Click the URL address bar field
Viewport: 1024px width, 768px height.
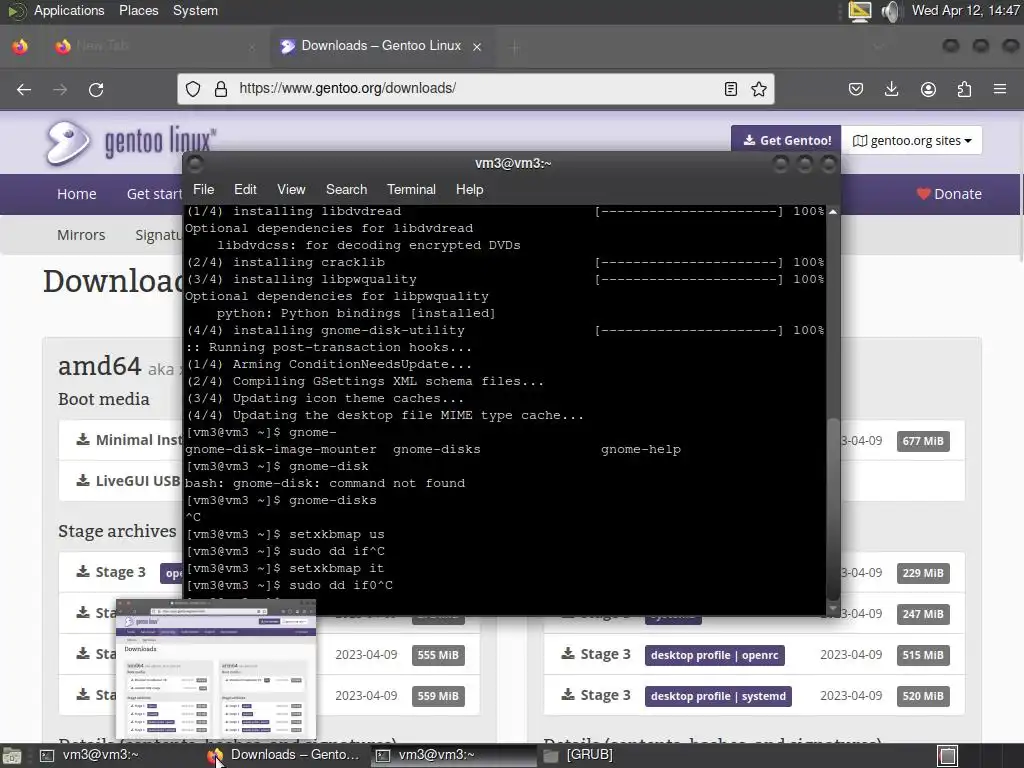475,89
